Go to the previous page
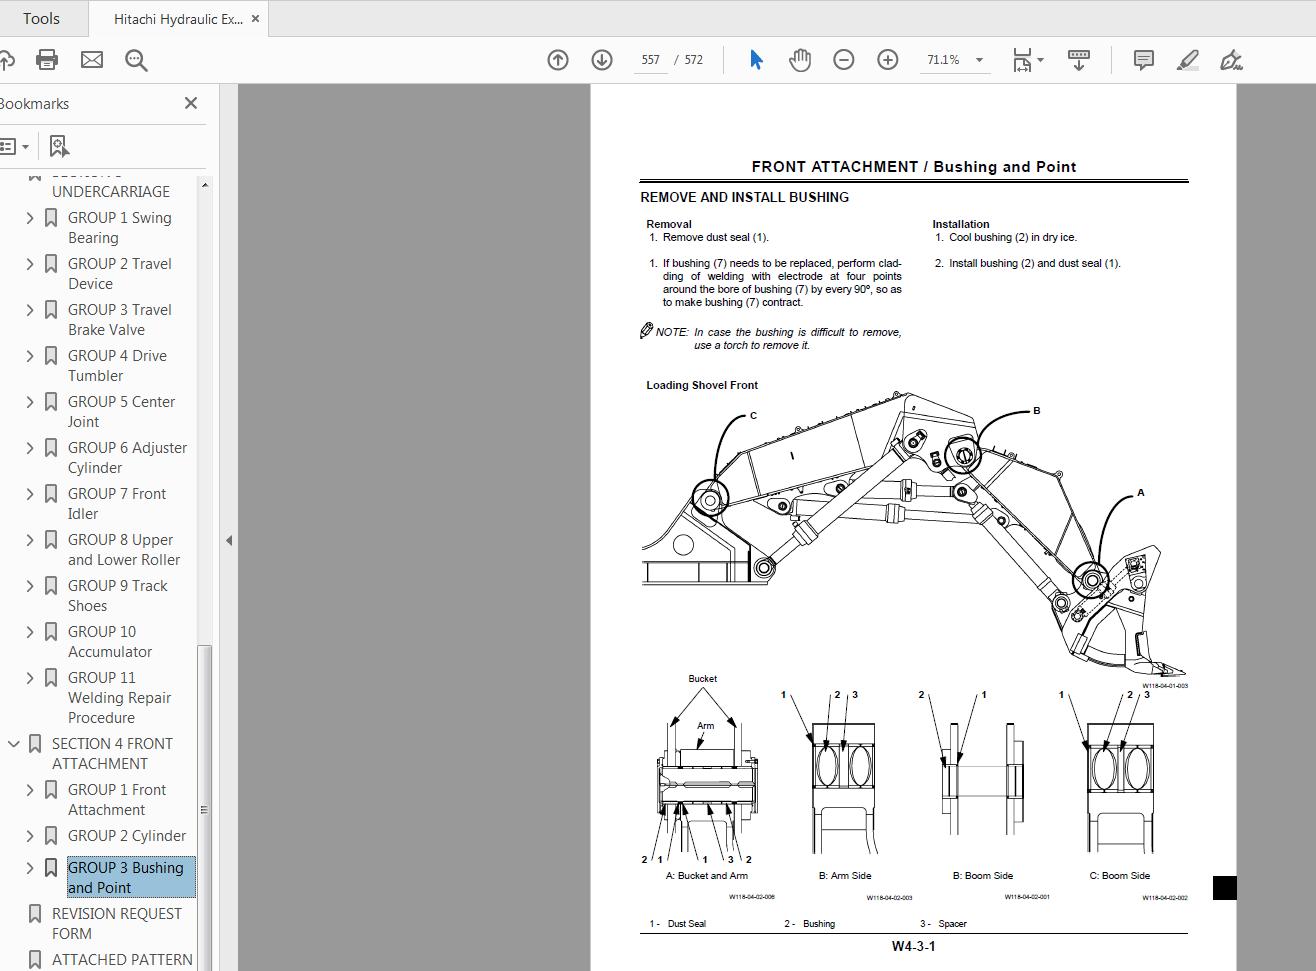Screen dimensions: 1316x971 click(557, 60)
